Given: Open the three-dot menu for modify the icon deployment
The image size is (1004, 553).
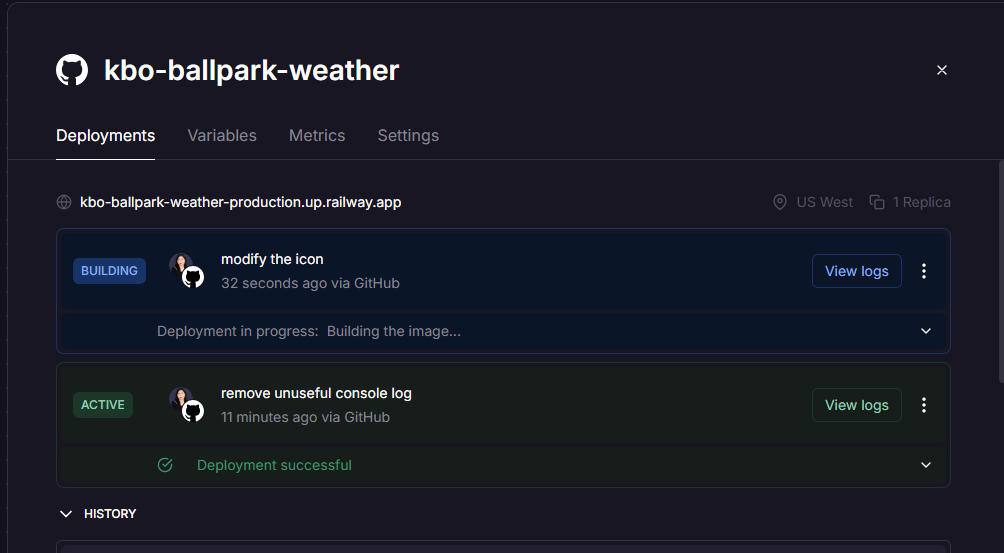Looking at the screenshot, I should tap(924, 271).
